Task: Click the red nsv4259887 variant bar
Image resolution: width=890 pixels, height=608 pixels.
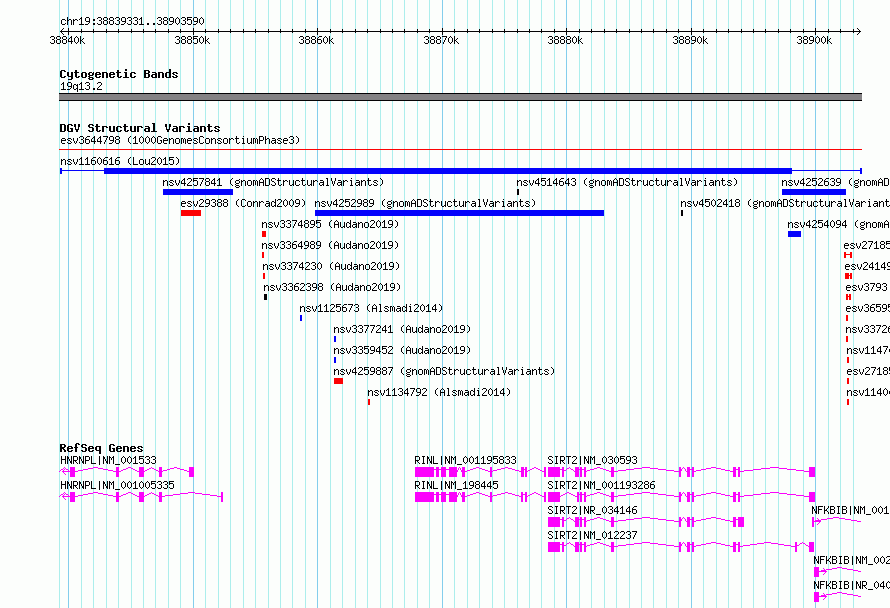Action: click(338, 381)
